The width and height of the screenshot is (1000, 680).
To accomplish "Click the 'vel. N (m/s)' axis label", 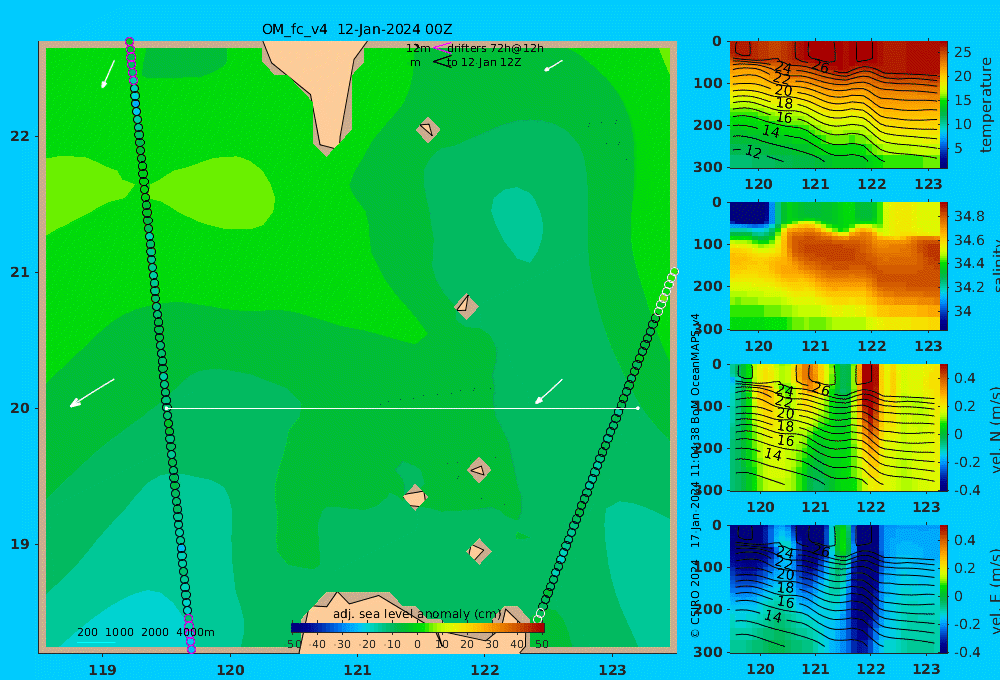I will pos(994,429).
